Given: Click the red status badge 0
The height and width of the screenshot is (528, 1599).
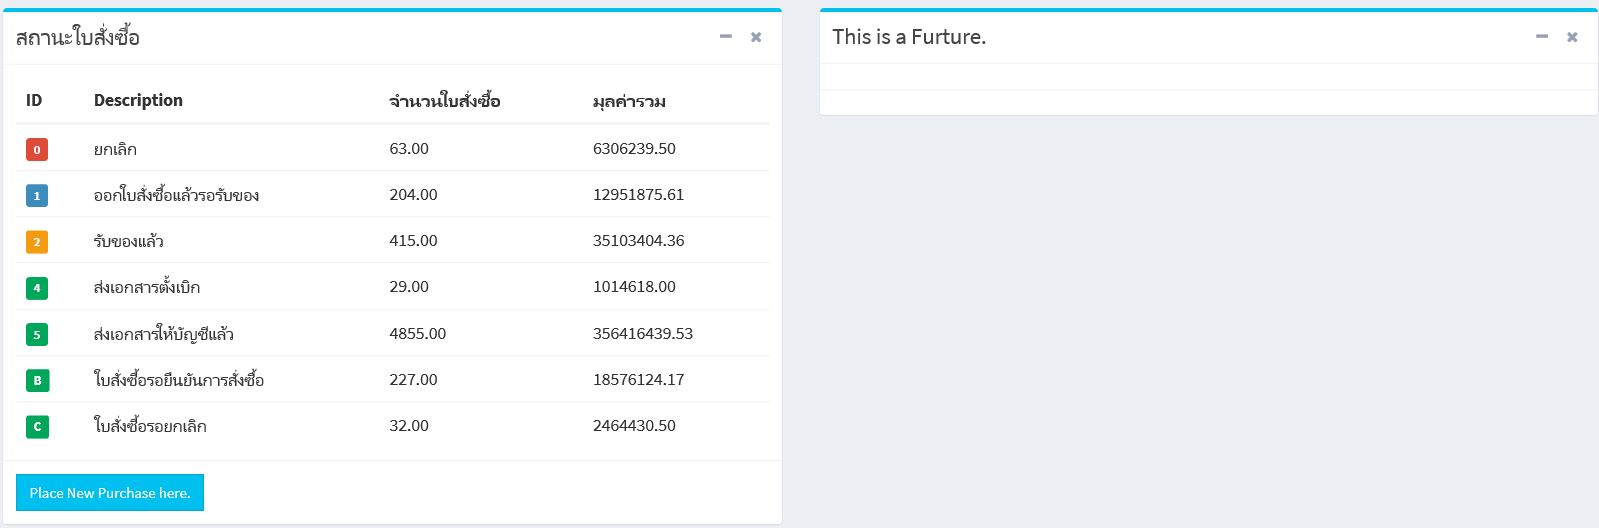Looking at the screenshot, I should (37, 150).
